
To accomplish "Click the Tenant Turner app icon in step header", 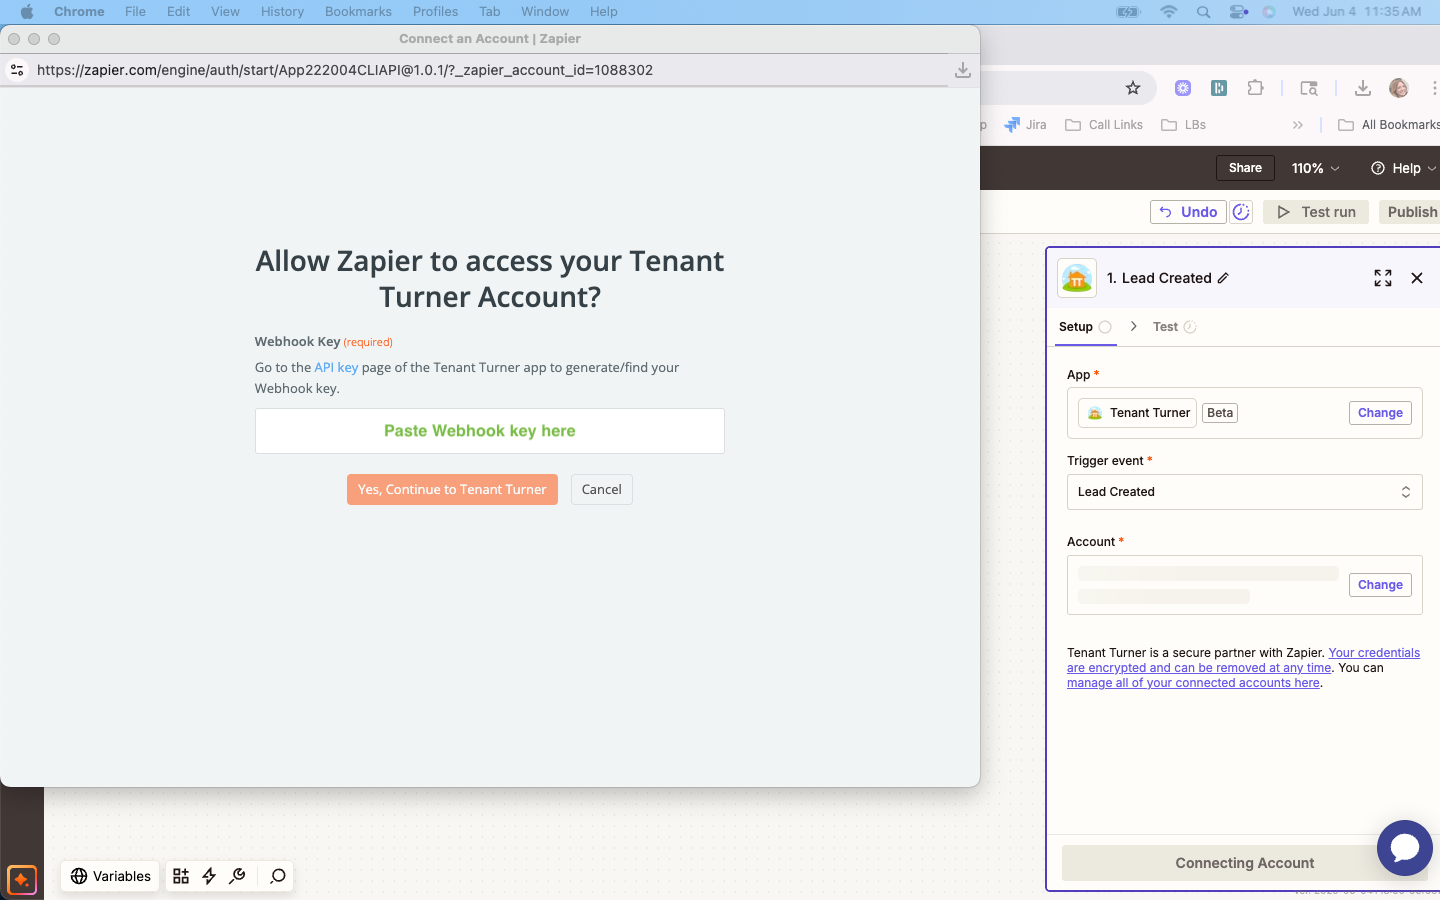I will click(1077, 278).
